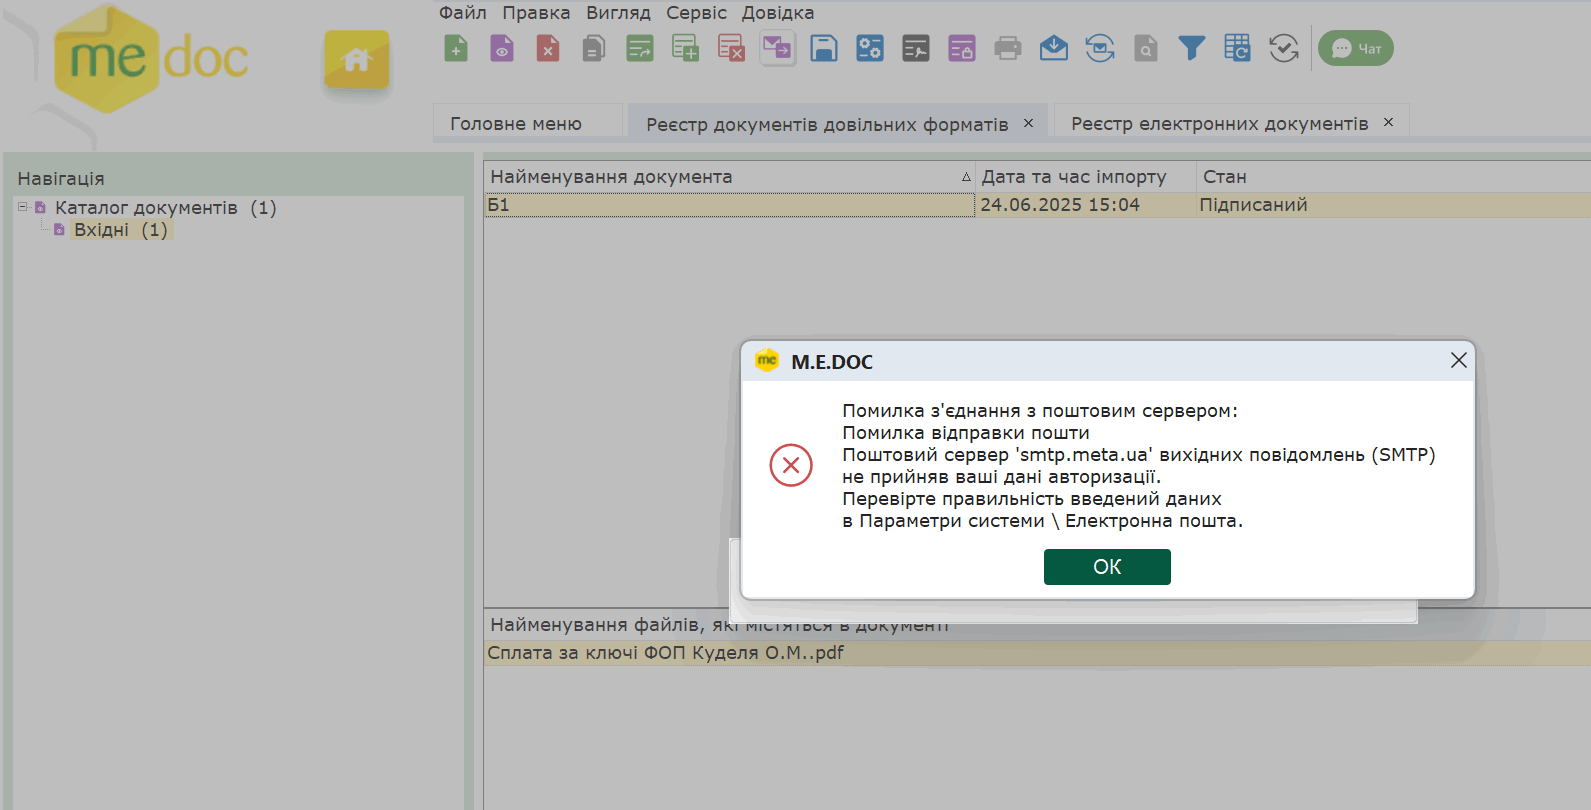This screenshot has height=810, width=1591.
Task: Click the red remove row table icon
Action: pos(731,48)
